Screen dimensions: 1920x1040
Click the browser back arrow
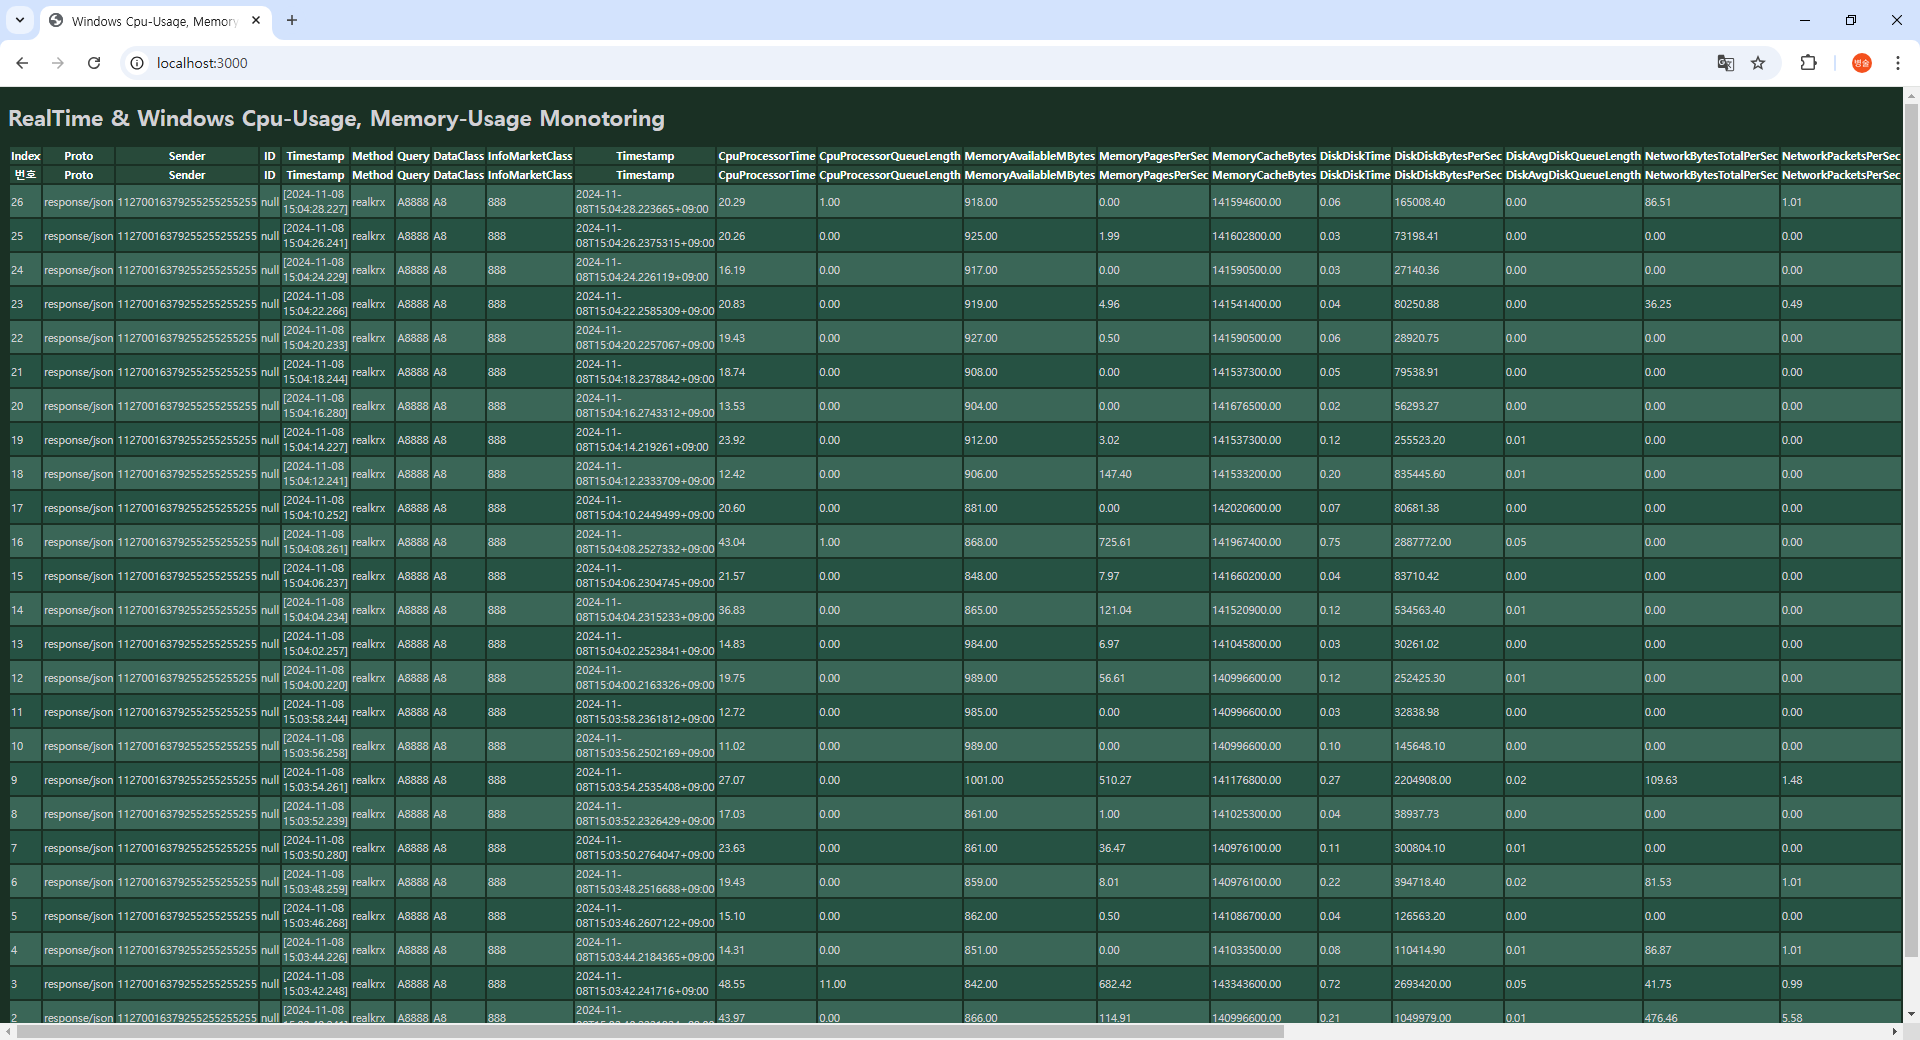tap(22, 63)
